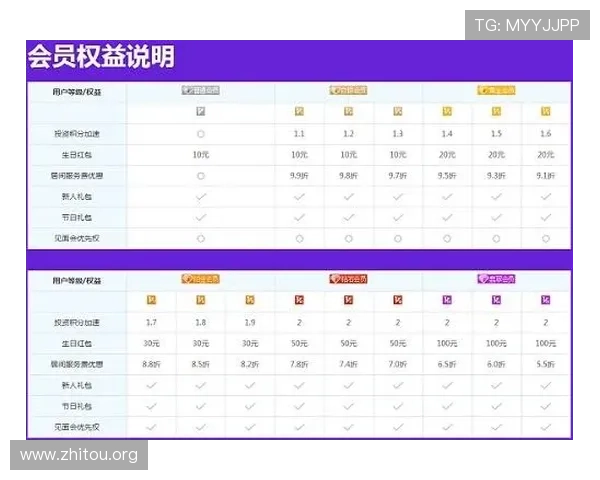The height and width of the screenshot is (480, 600).
Task: Select the level icon in the 1.6 column
Action: [545, 111]
